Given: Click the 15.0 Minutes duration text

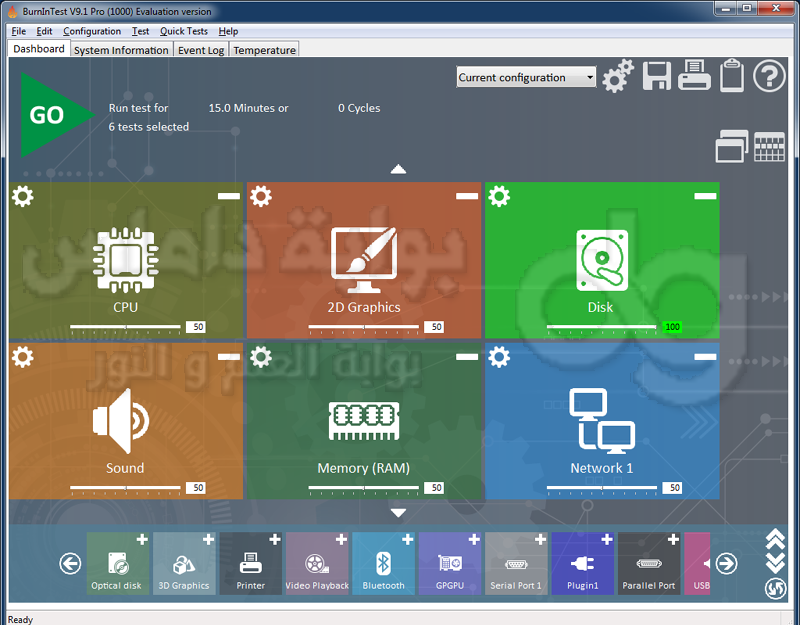Looking at the screenshot, I should click(248, 108).
